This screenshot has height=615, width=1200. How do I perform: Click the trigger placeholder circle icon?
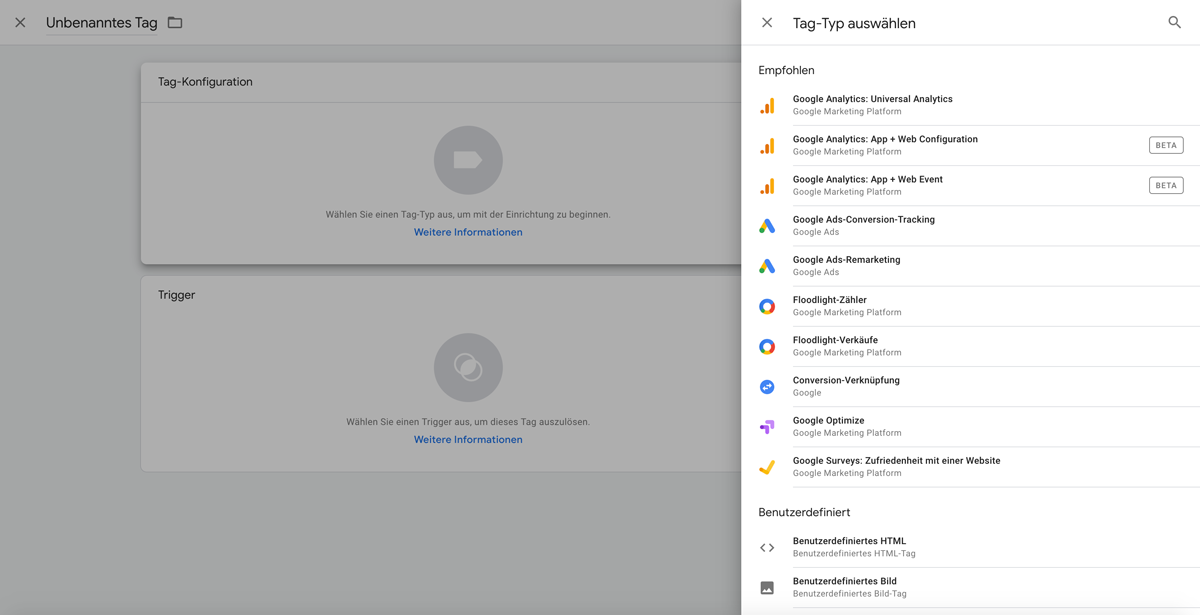[x=468, y=367]
